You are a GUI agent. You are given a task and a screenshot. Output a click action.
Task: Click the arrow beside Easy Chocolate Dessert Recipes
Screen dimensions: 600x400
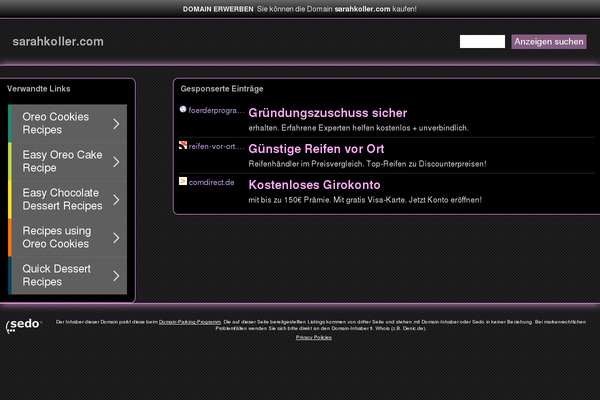pyautogui.click(x=116, y=200)
